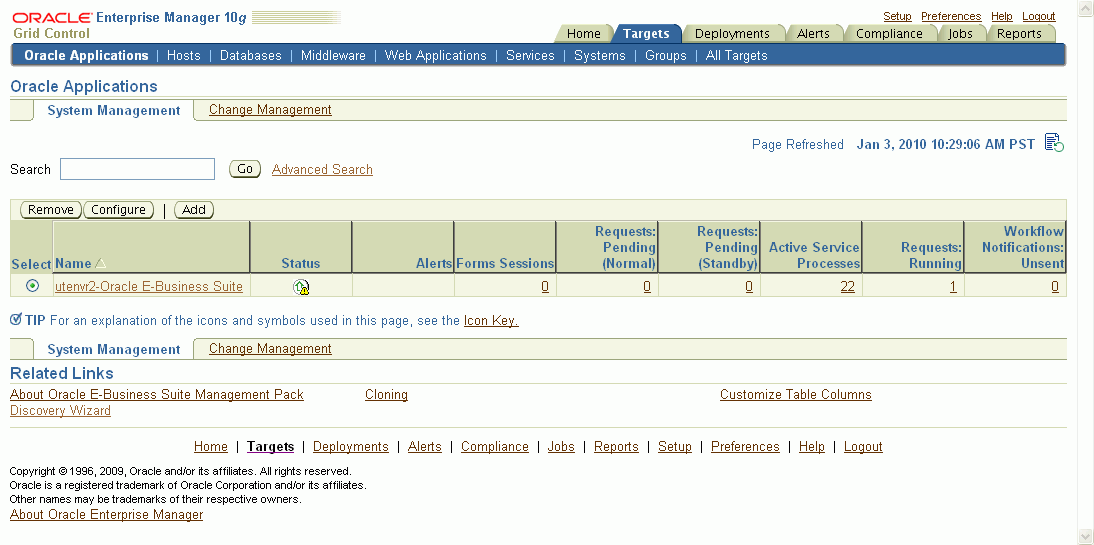Click footer Setup link
Screen dimensions: 1094x545
pyautogui.click(x=675, y=447)
